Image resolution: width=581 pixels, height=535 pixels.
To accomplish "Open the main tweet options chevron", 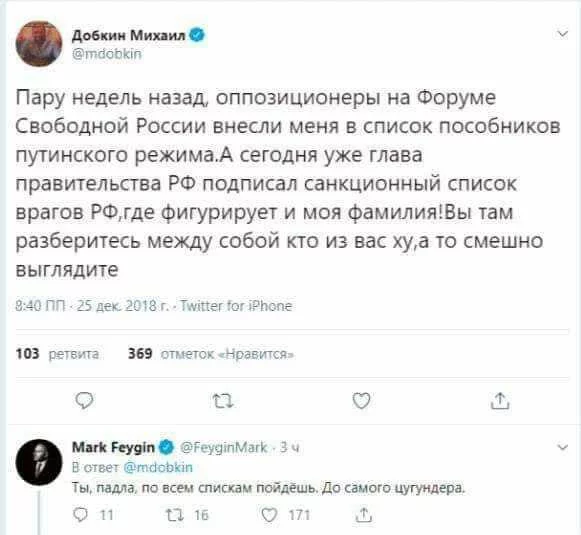I will point(563,34).
